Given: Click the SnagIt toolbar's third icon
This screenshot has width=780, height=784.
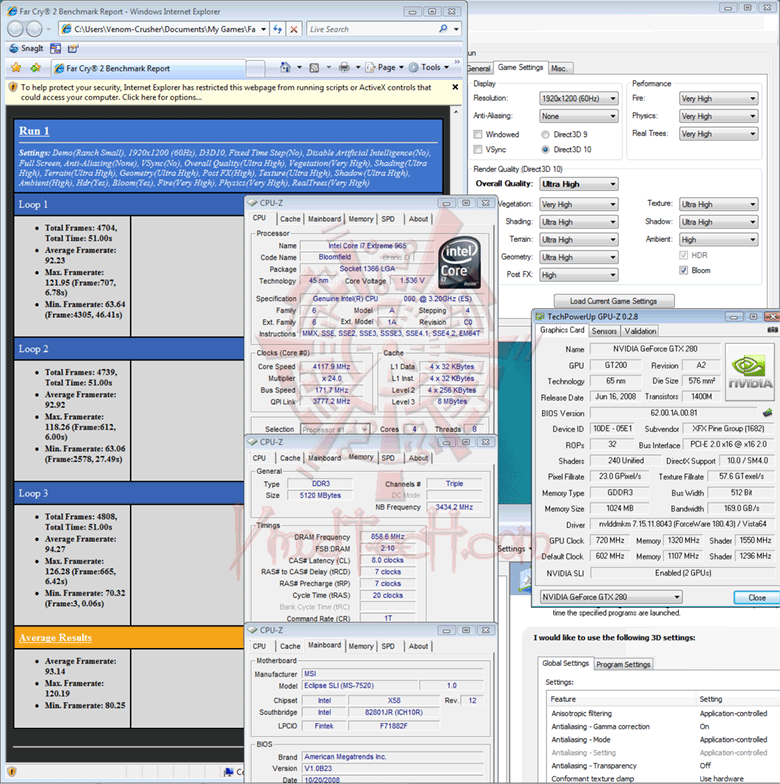Looking at the screenshot, I should pos(73,48).
